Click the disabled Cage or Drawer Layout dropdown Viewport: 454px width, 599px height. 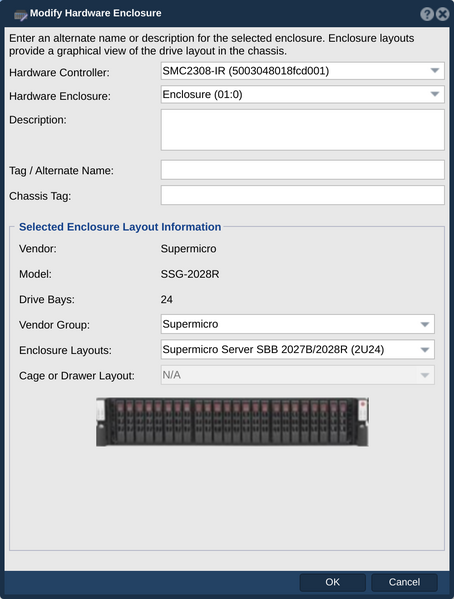click(297, 375)
